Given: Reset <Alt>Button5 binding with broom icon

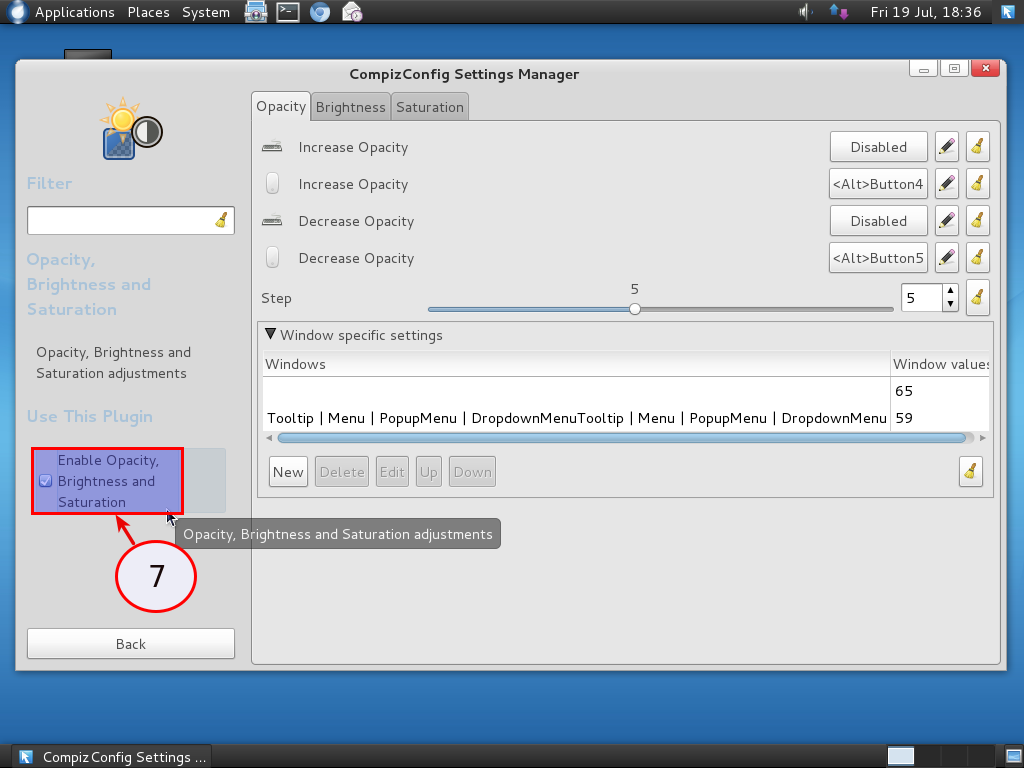Looking at the screenshot, I should (x=977, y=258).
